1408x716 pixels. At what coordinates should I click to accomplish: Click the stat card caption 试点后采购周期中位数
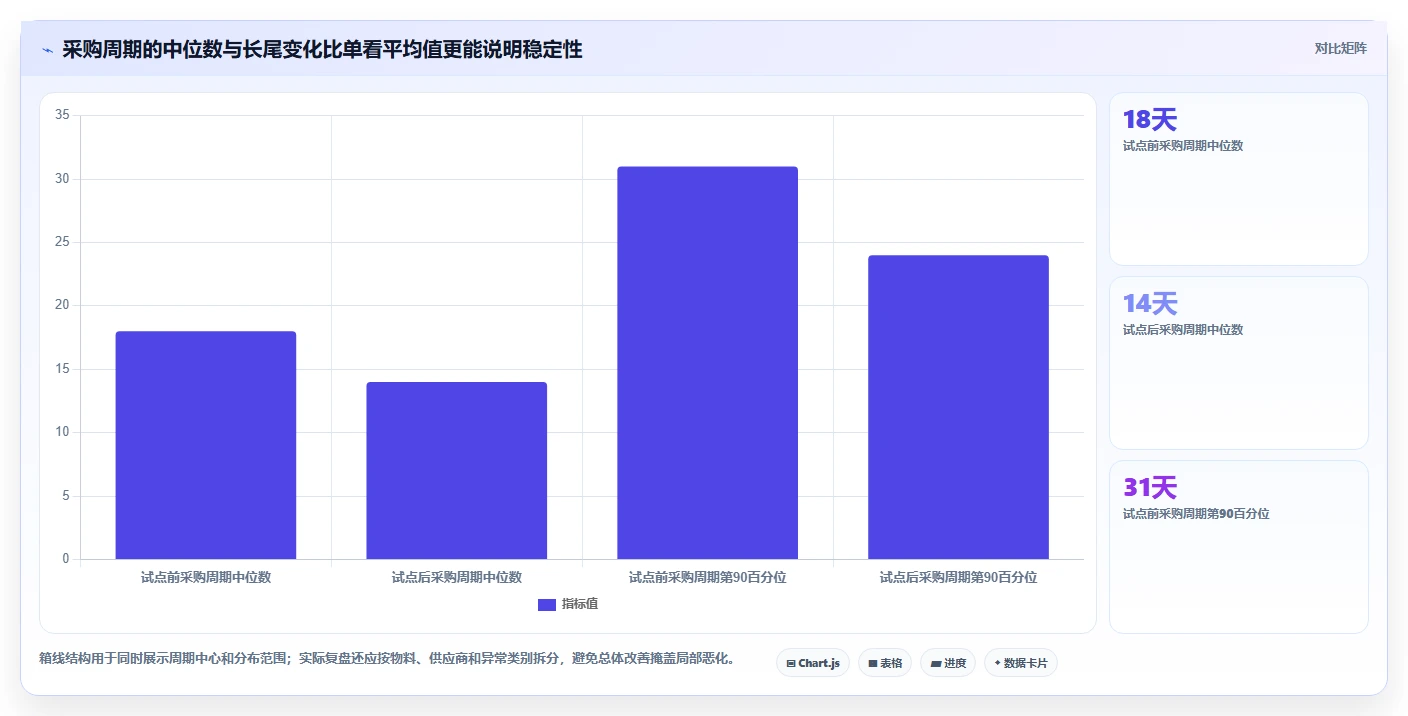(1183, 330)
